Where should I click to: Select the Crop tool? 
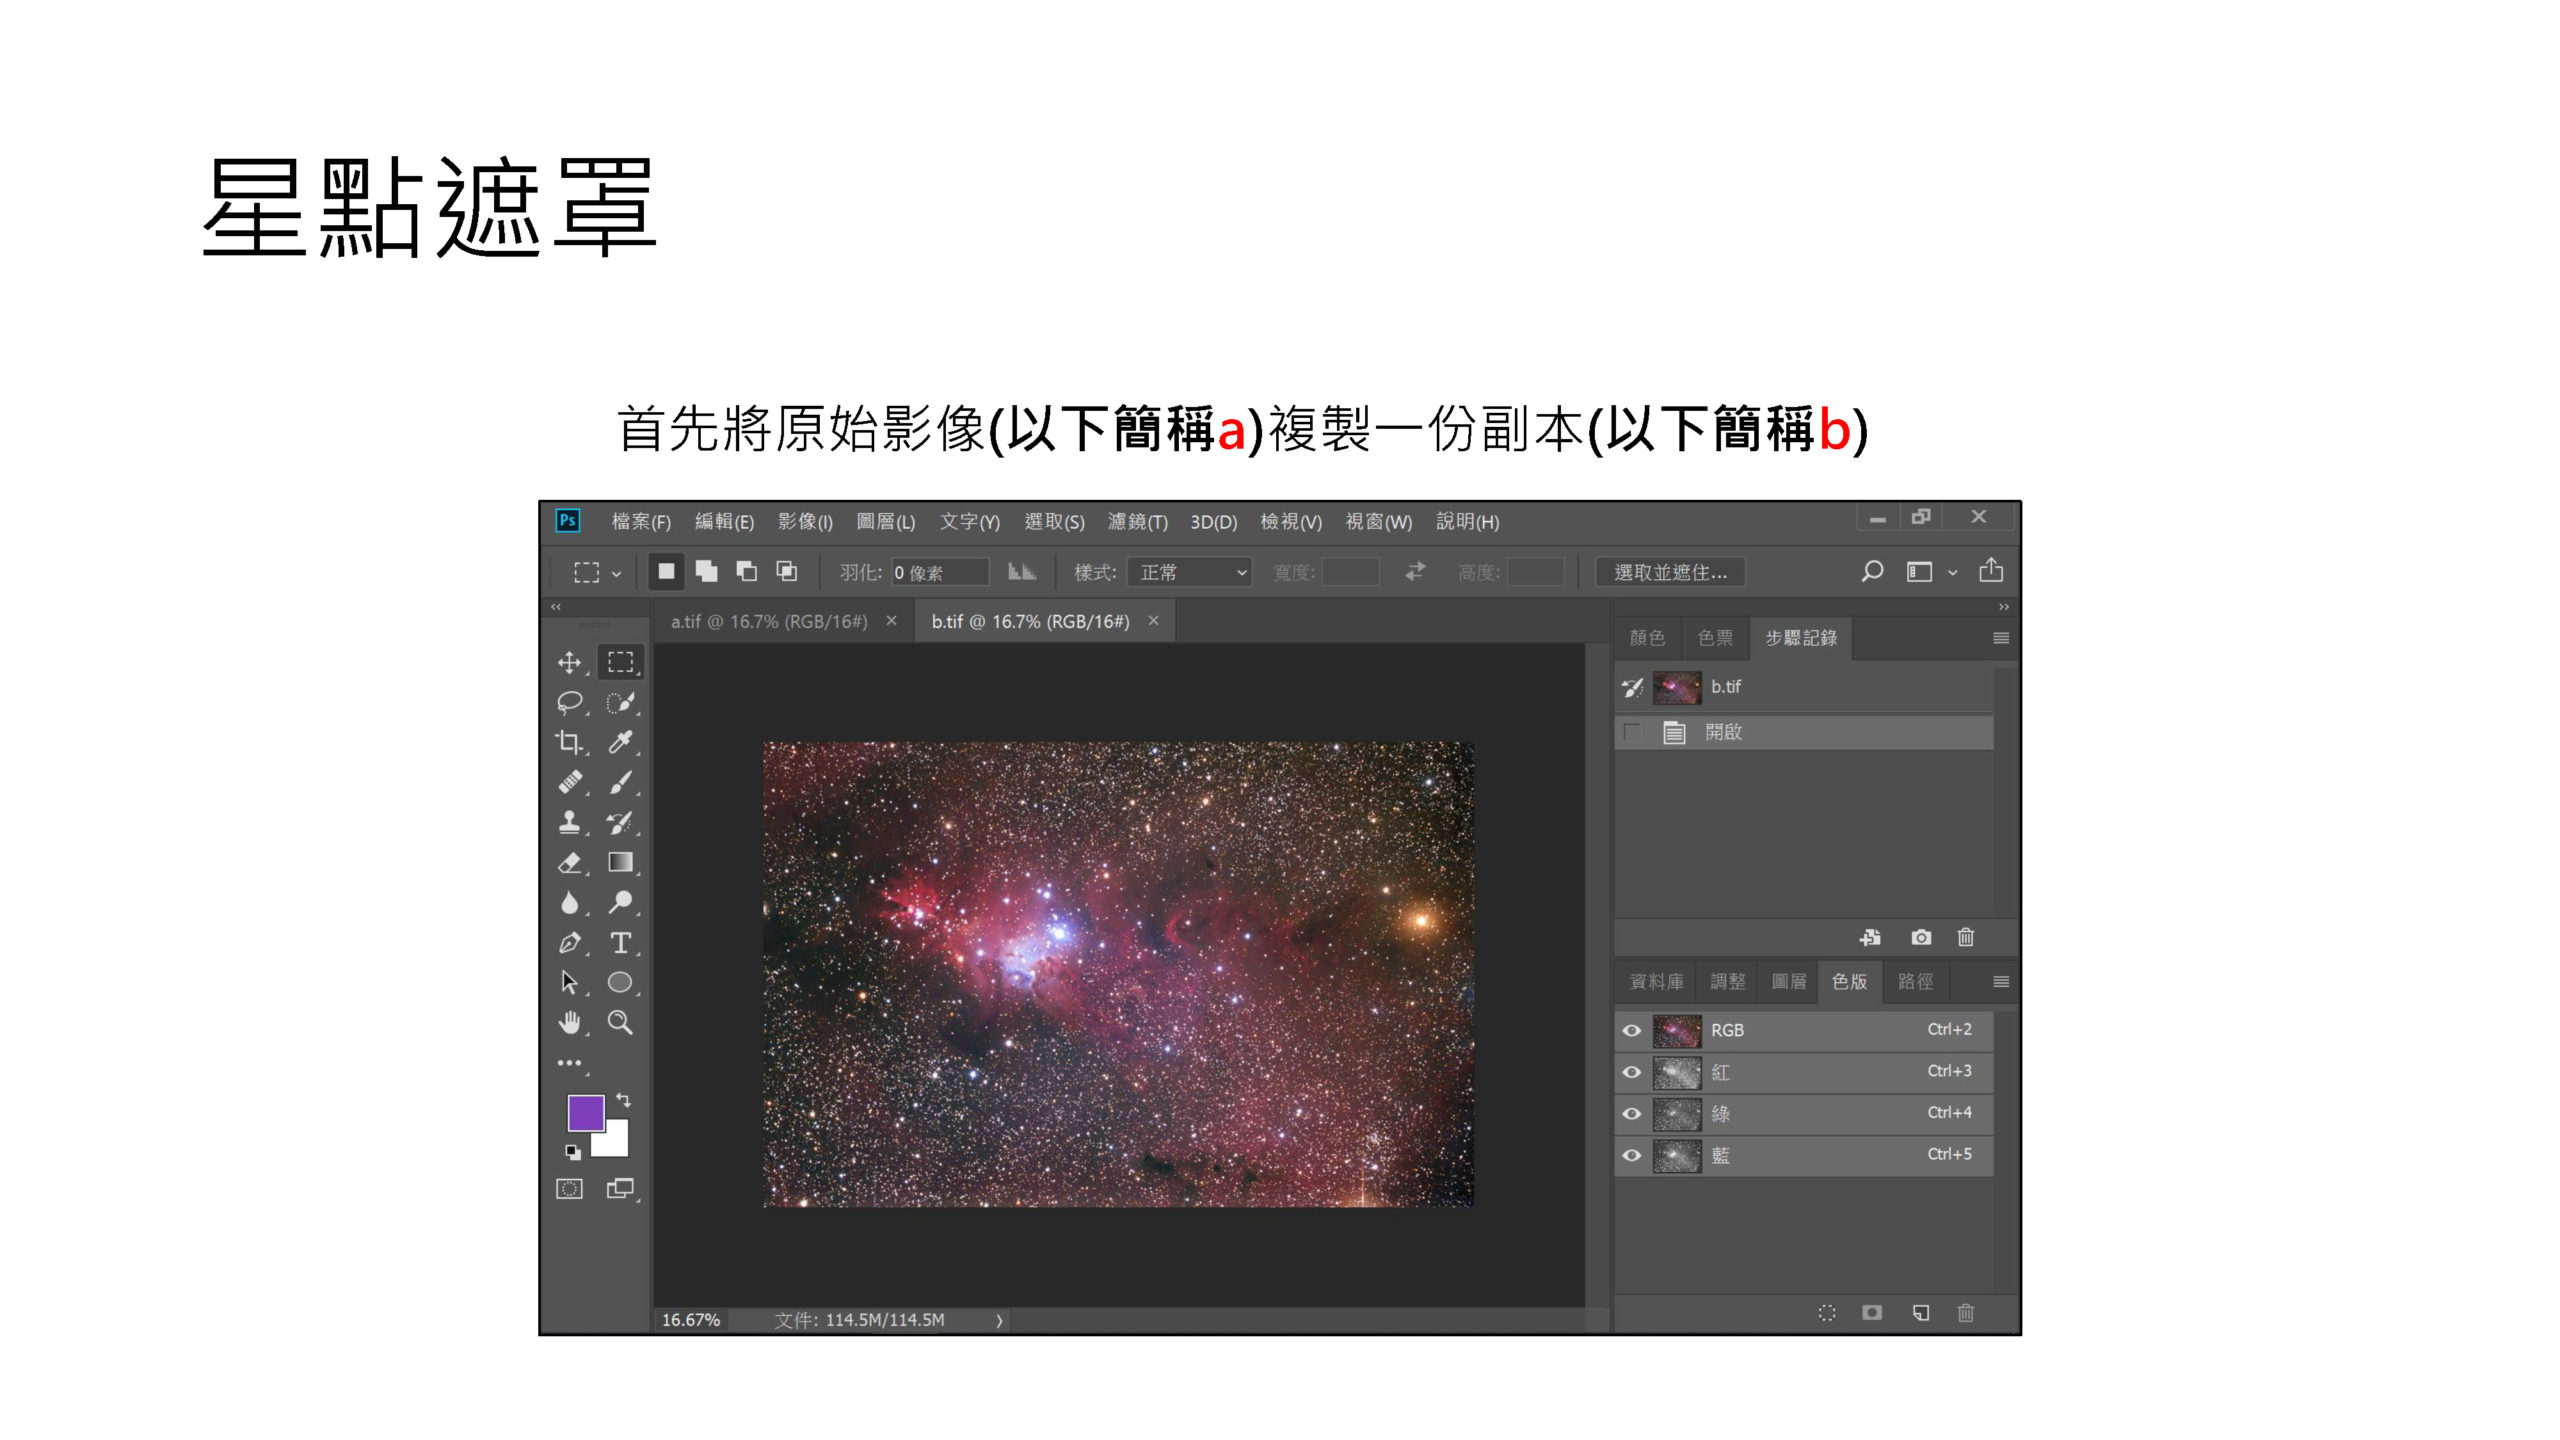point(570,742)
